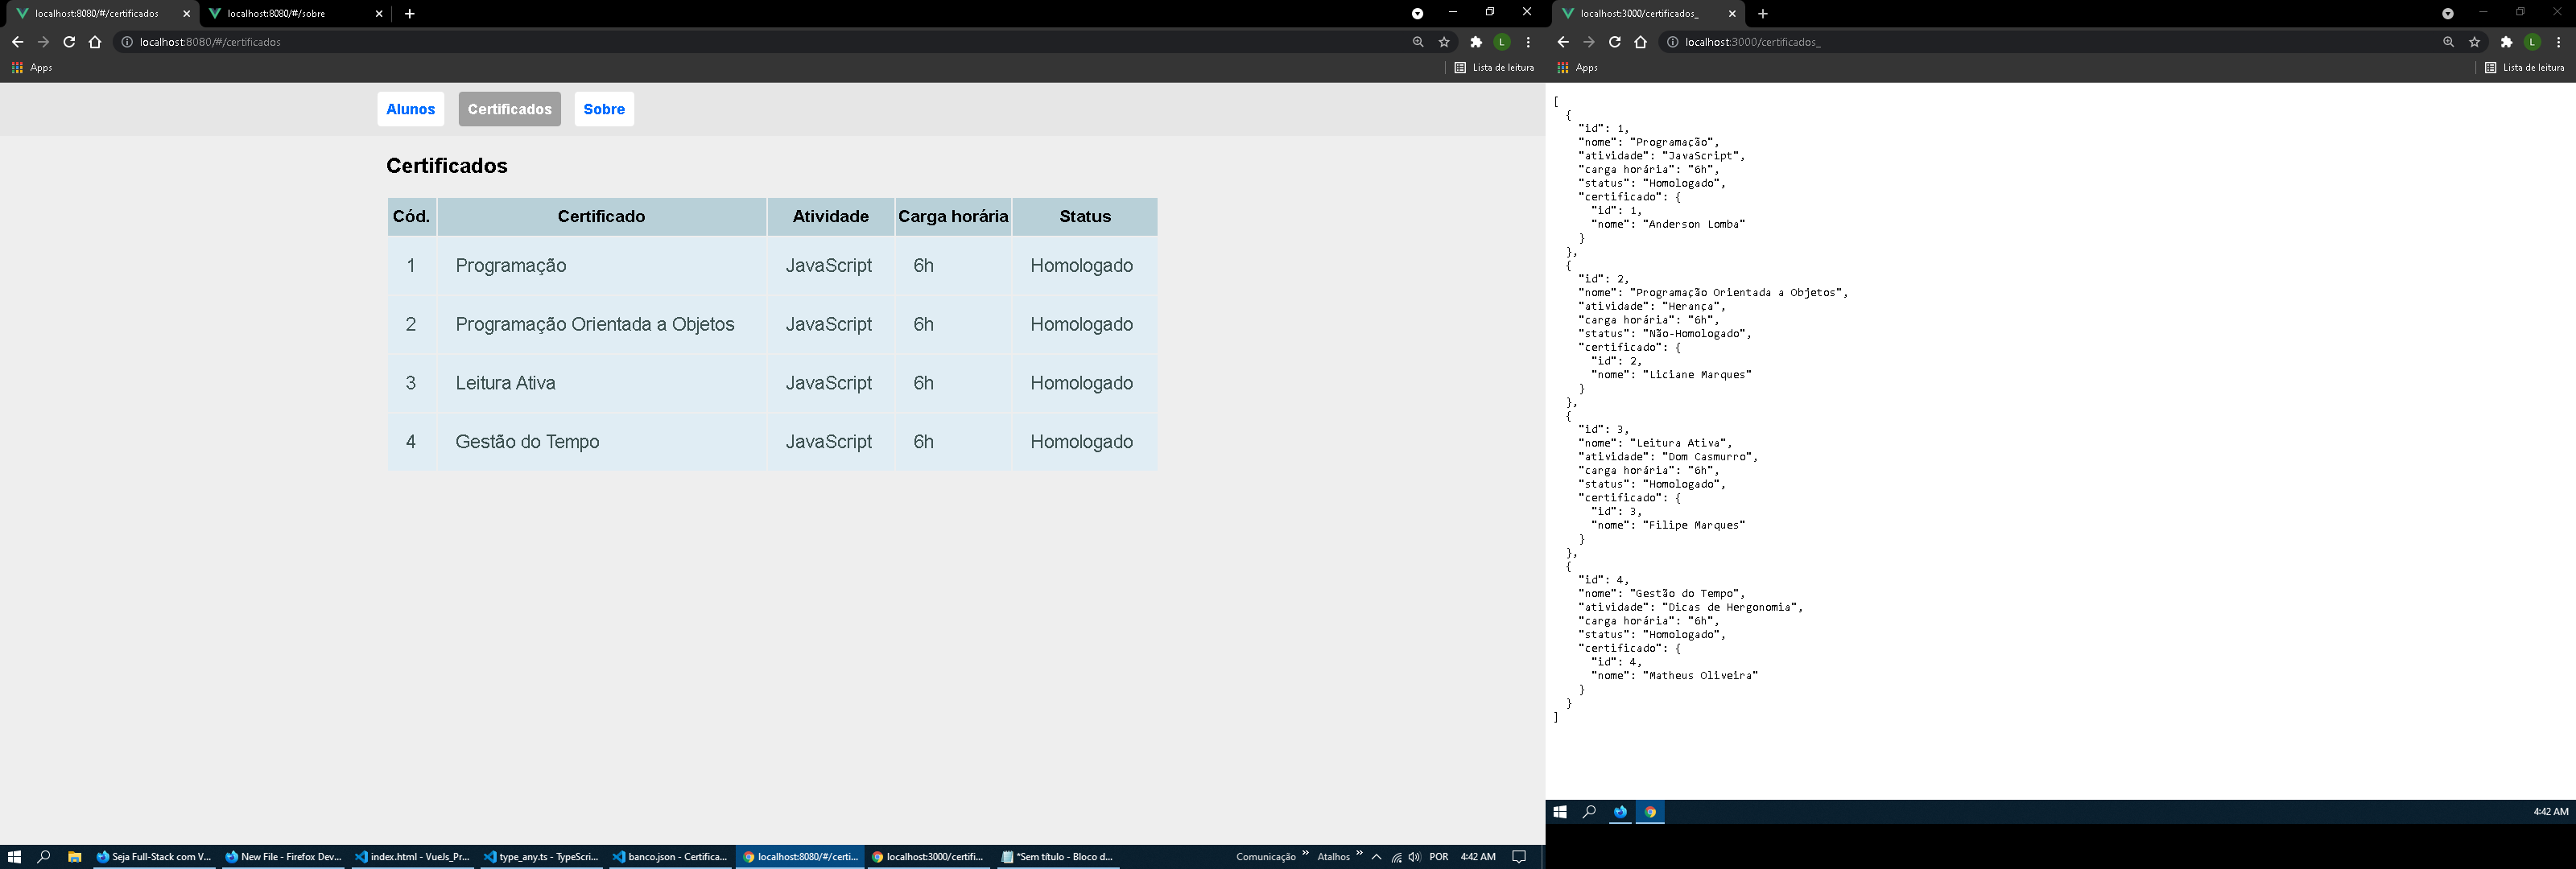The image size is (2576, 869).
Task: Open the Chrome three-dot menu
Action: [1527, 42]
